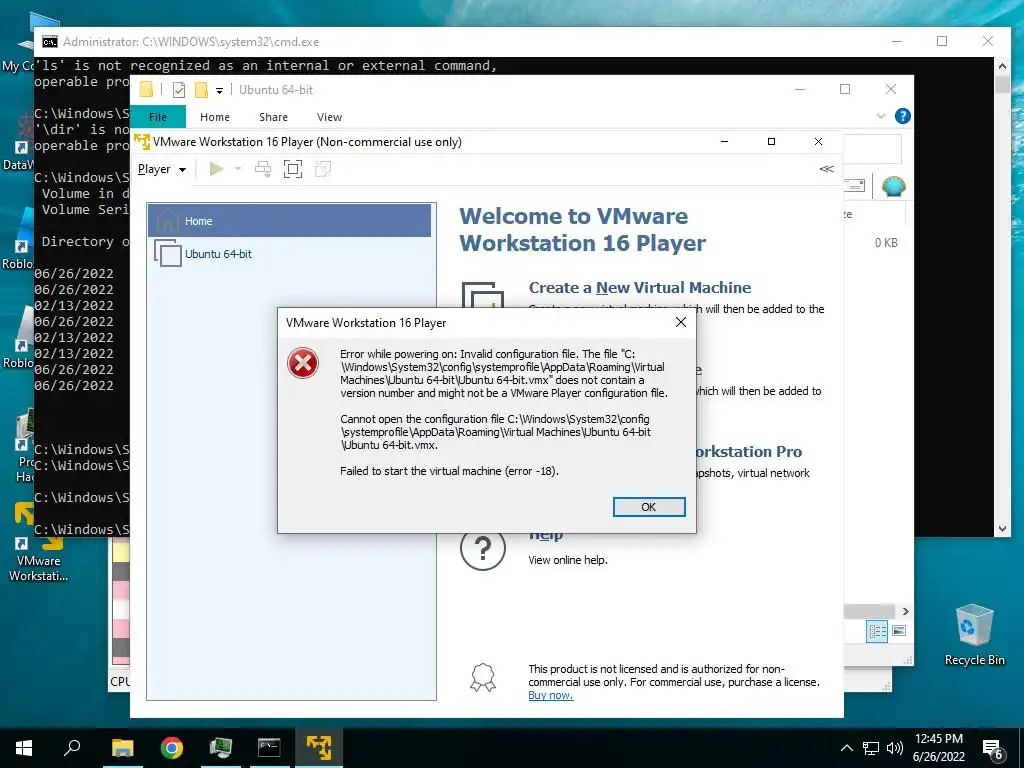
Task: Show hidden system tray icons chevron
Action: [846, 748]
